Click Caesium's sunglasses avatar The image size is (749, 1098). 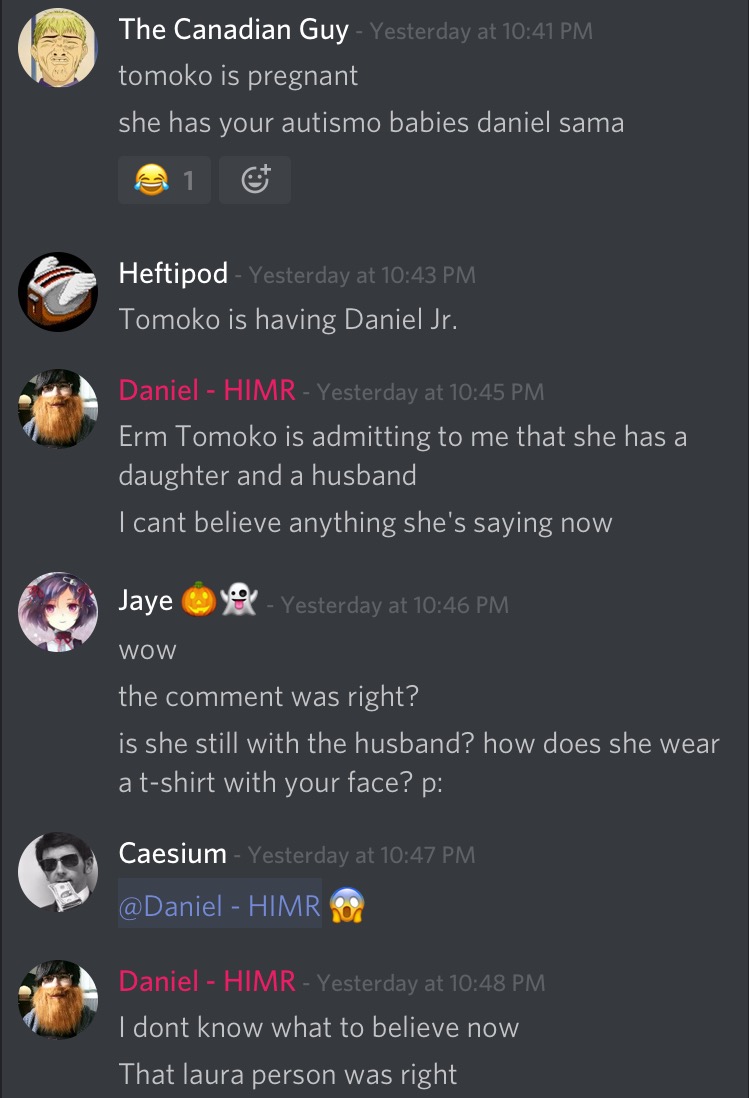(x=57, y=872)
